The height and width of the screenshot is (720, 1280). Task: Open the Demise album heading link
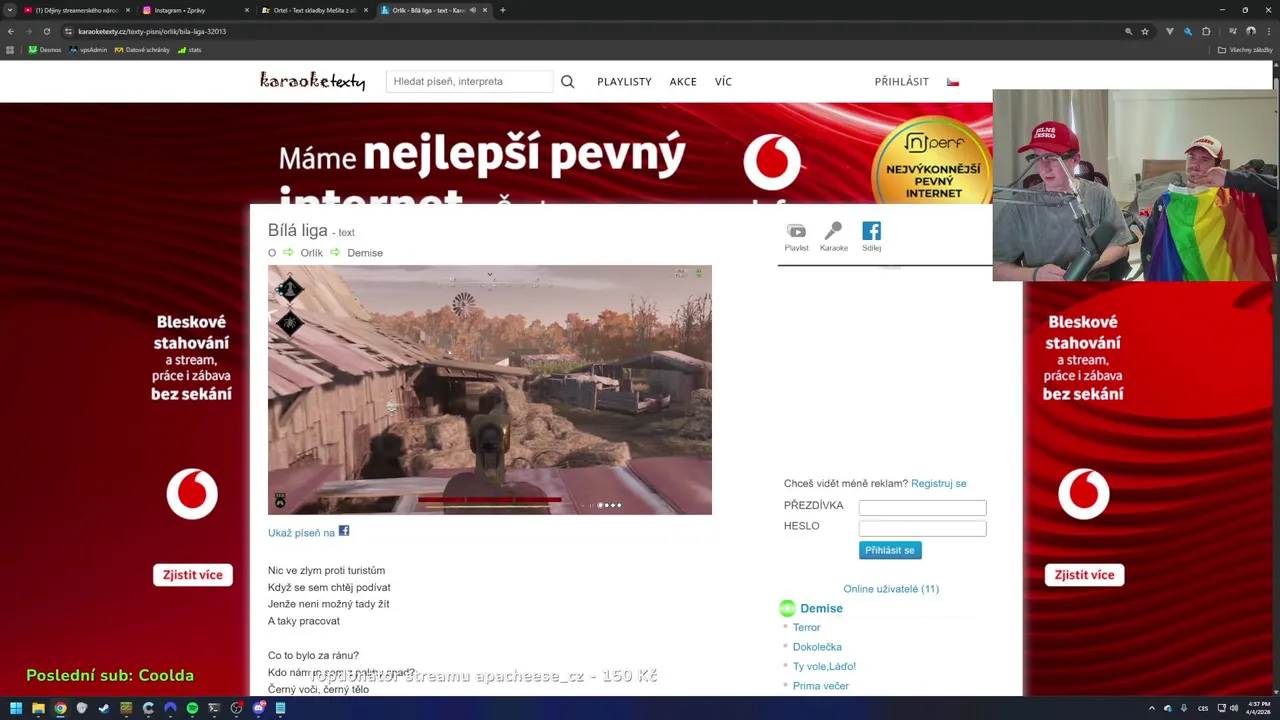(821, 608)
